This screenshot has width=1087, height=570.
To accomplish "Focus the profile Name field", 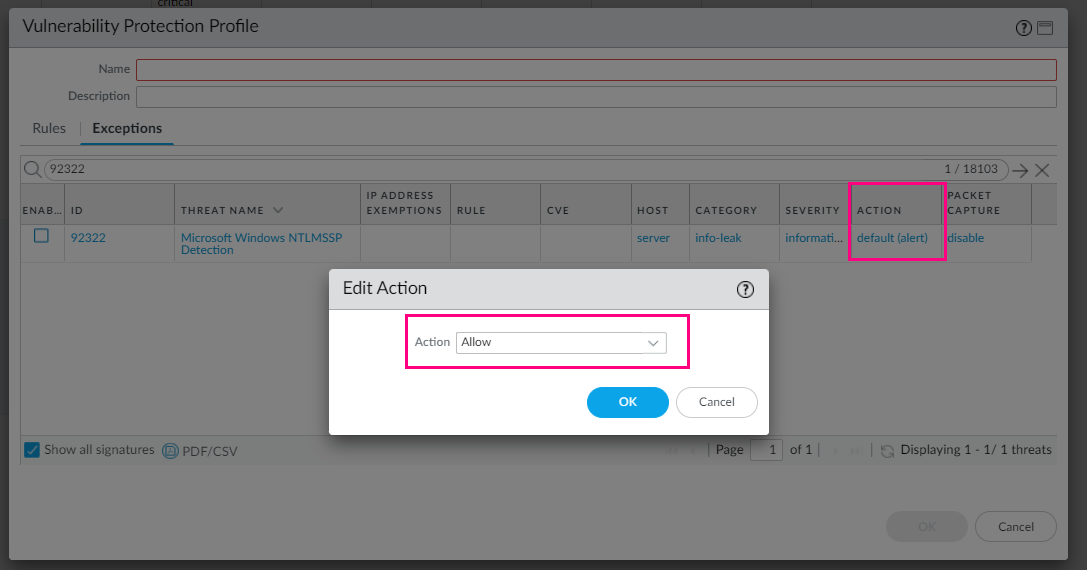I will coord(596,70).
